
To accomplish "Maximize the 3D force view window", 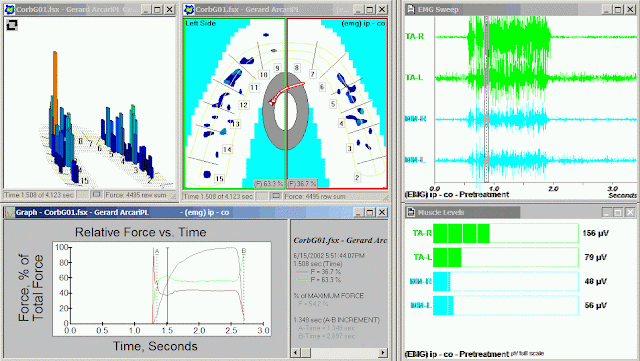I will 158,9.
